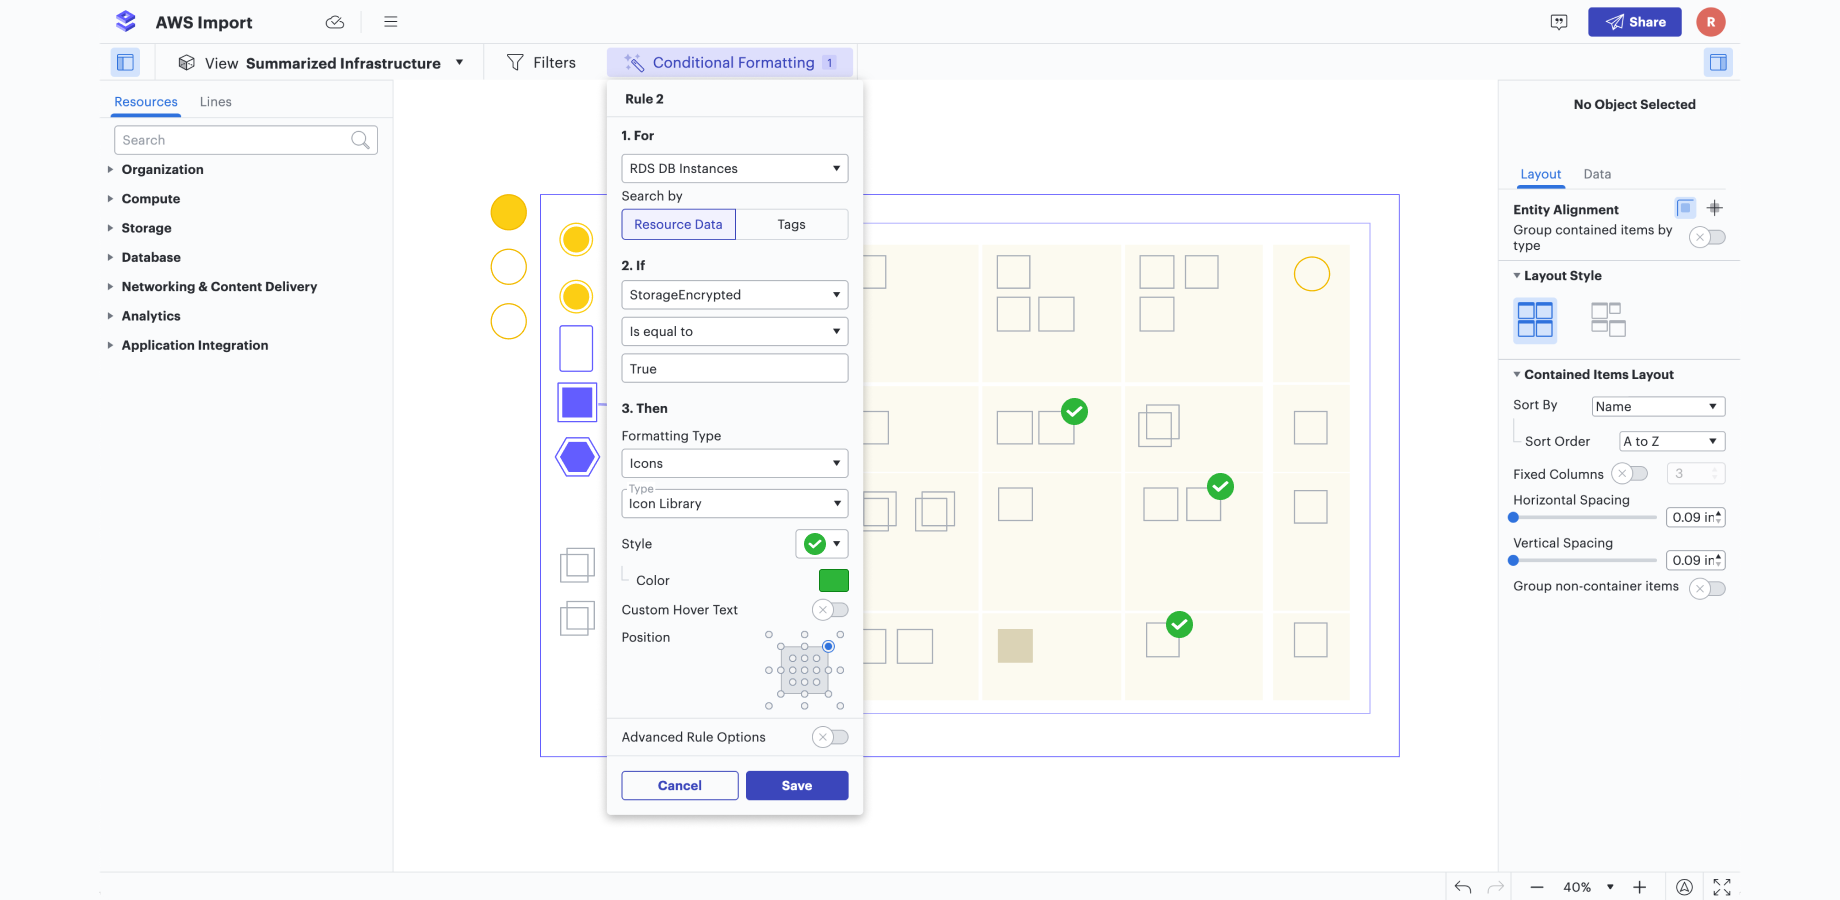Zoom in with the plus icon

click(1640, 887)
